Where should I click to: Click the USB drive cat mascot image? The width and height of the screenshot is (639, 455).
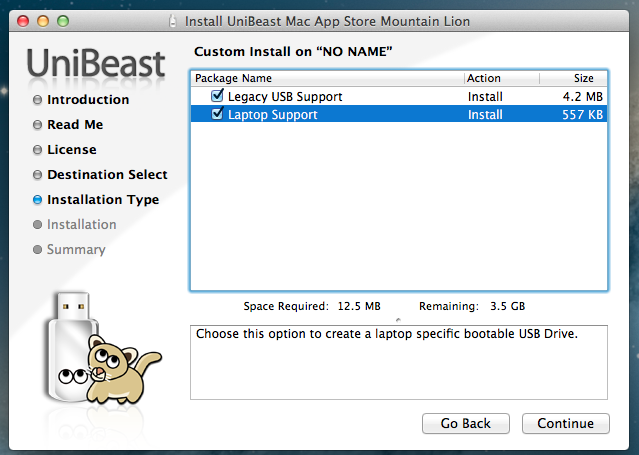(x=103, y=349)
